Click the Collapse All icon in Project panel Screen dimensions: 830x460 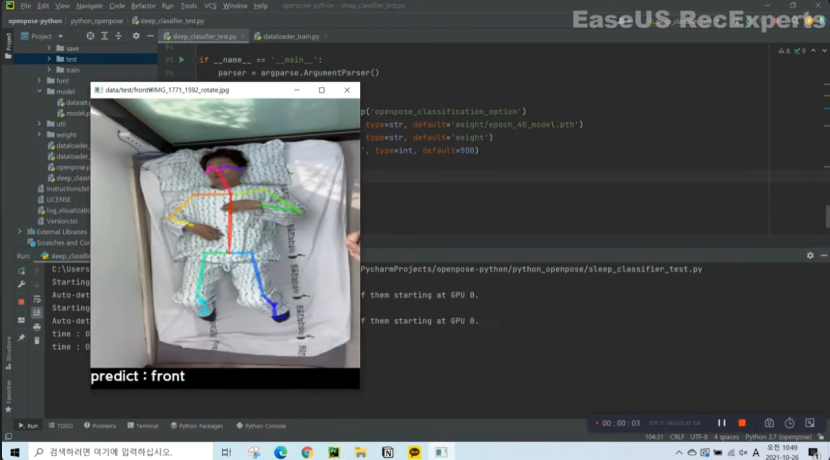click(120, 36)
